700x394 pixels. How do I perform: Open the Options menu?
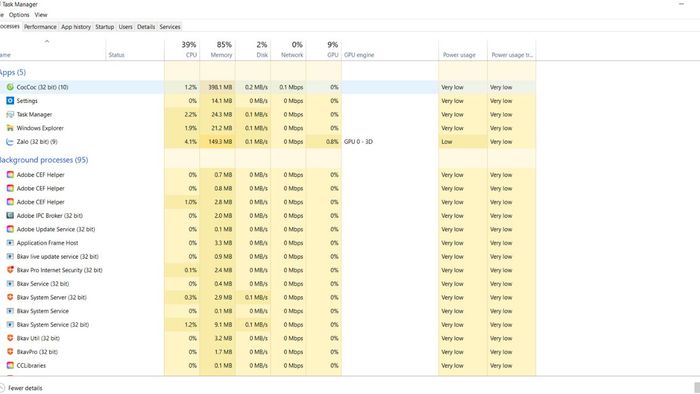(x=19, y=15)
